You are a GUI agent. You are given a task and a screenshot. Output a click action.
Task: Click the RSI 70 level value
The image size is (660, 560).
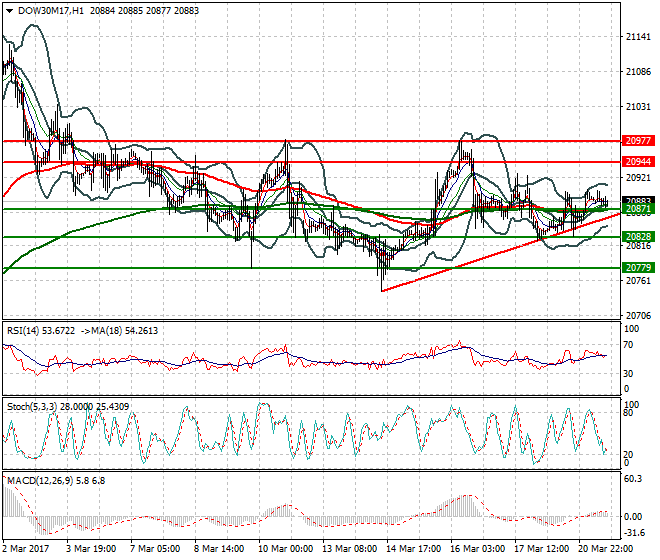628,345
